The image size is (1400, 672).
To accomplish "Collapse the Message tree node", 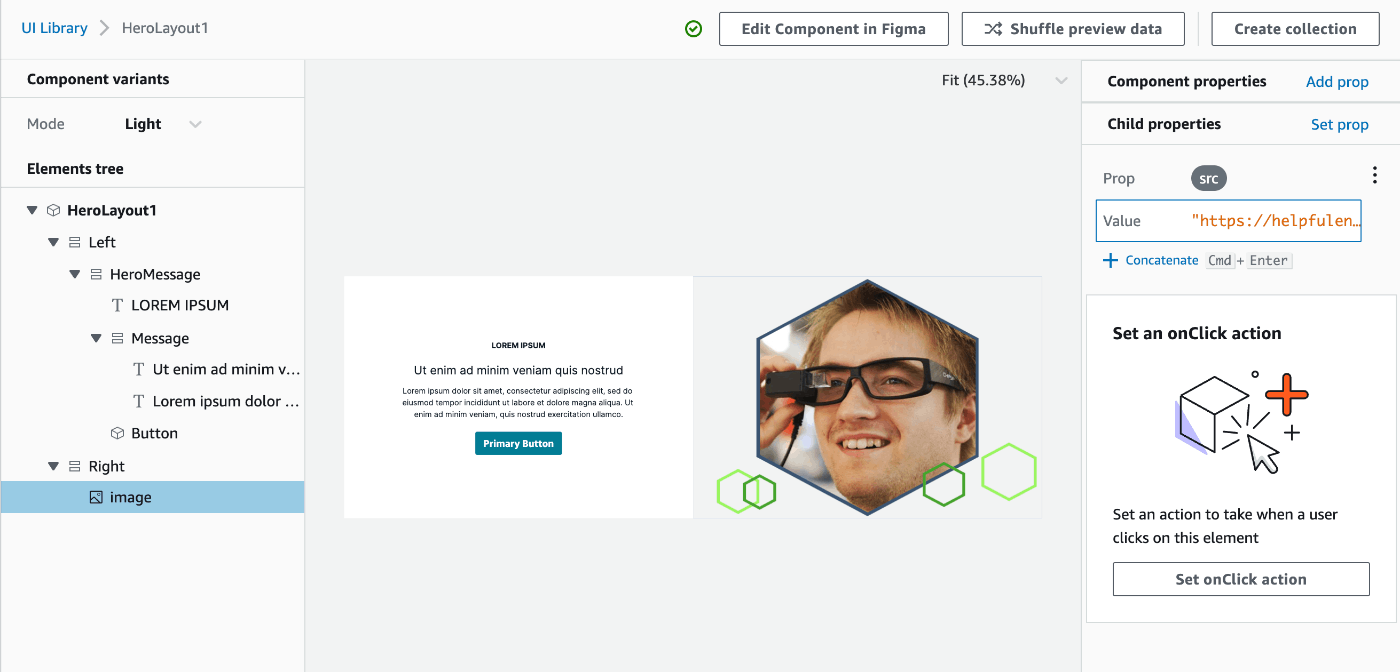I will click(x=96, y=338).
